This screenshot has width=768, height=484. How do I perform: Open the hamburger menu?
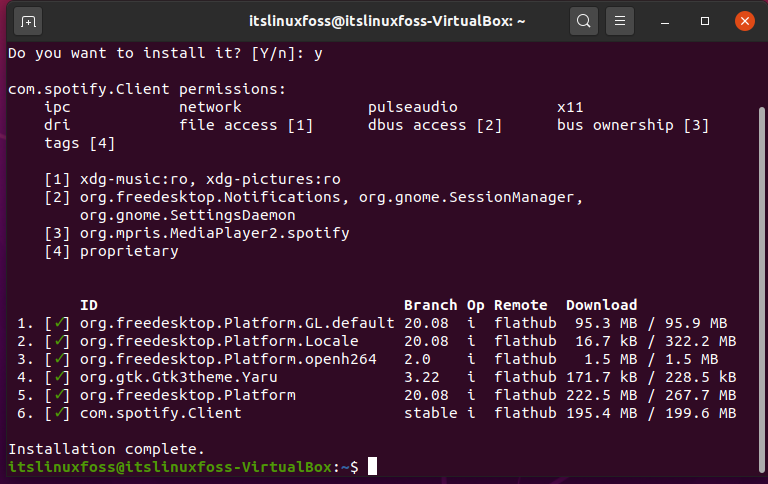pos(620,21)
